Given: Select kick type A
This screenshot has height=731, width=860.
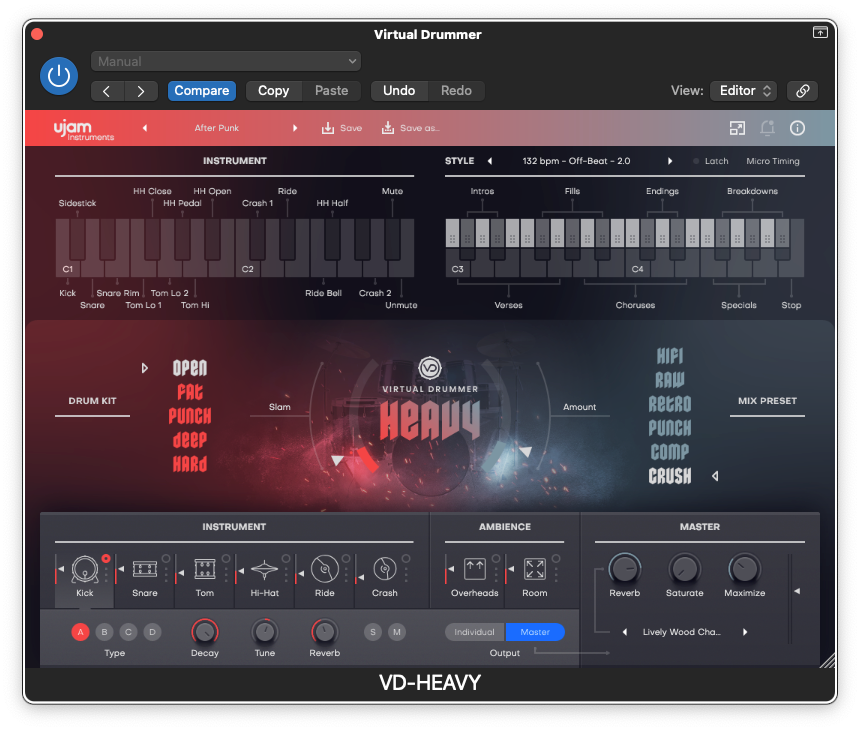Looking at the screenshot, I should [x=81, y=632].
